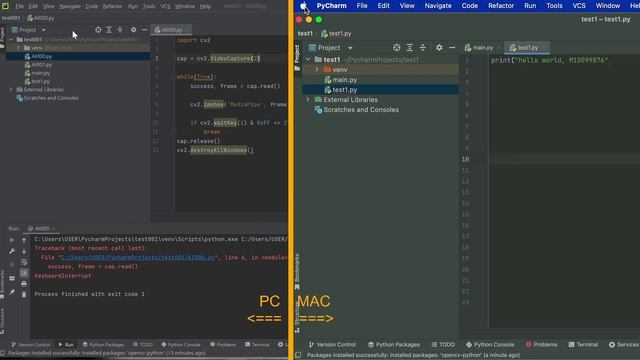Open the Bookmarks tool window in Mac sidebar
The height and width of the screenshot is (360, 640).
tap(297, 271)
